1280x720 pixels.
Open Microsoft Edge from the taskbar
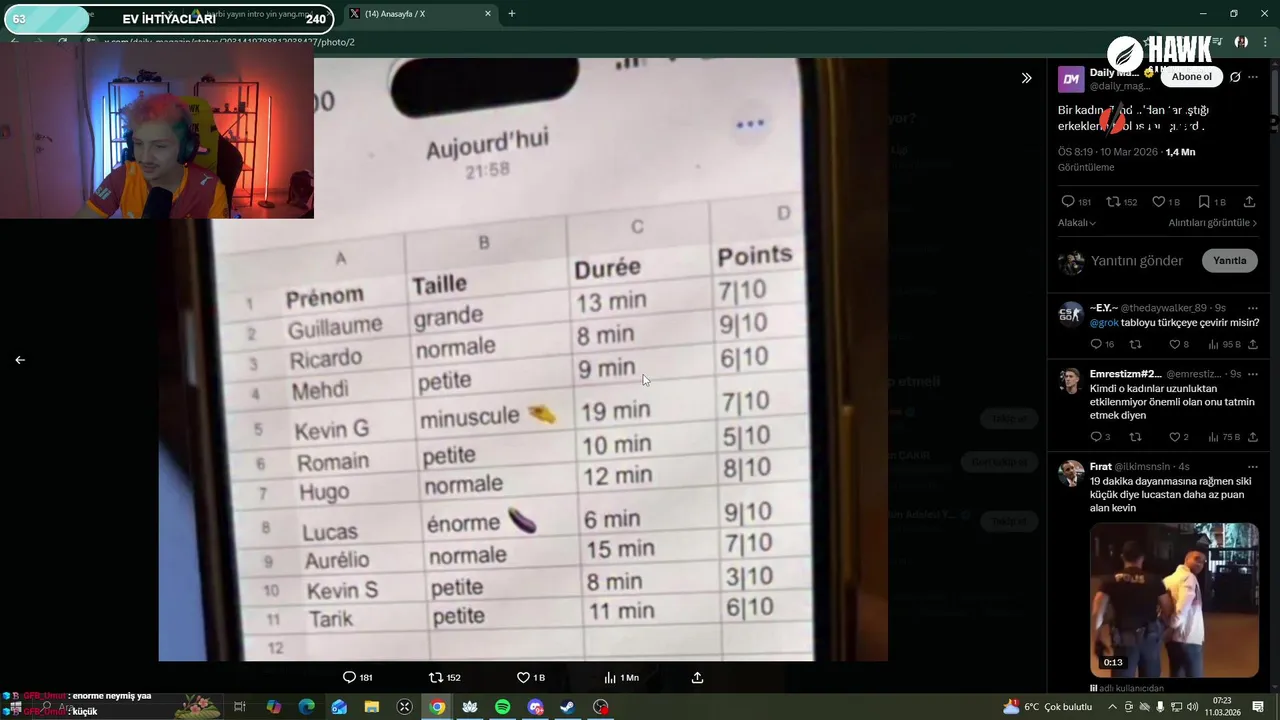[306, 707]
